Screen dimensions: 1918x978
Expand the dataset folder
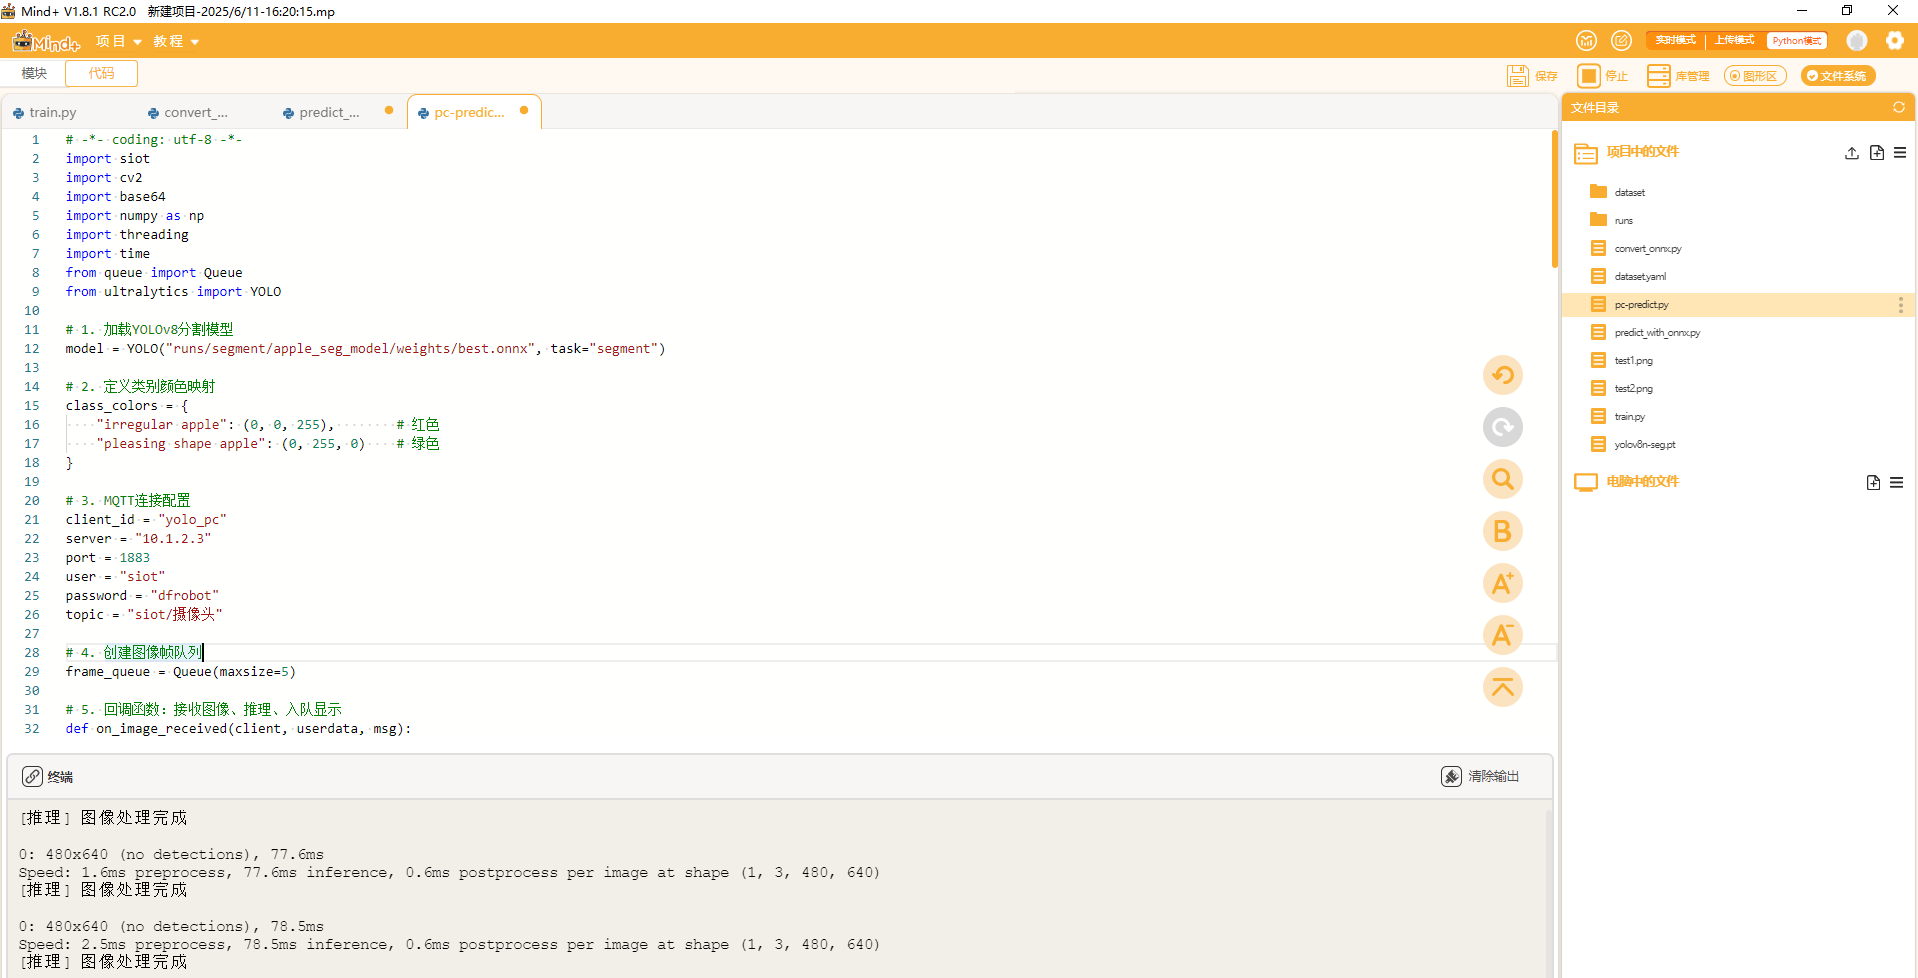[1629, 192]
